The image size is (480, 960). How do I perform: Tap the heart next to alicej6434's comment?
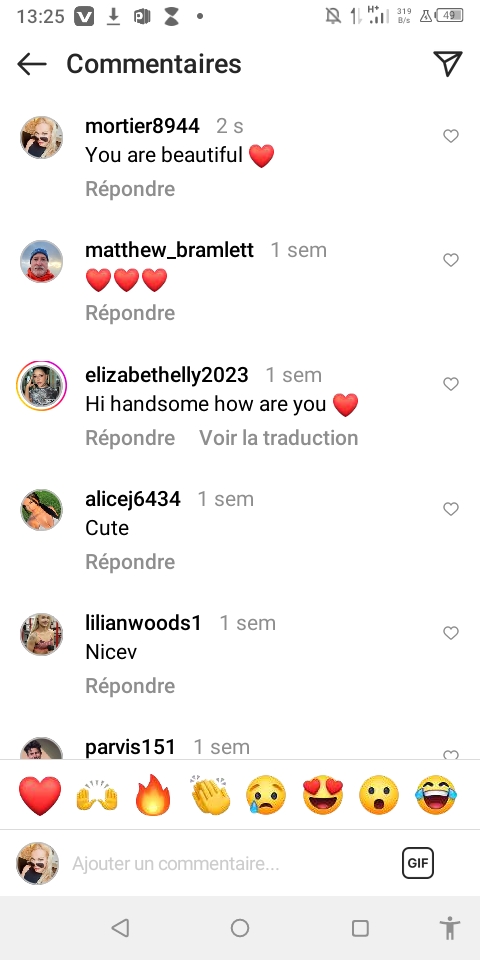[451, 509]
